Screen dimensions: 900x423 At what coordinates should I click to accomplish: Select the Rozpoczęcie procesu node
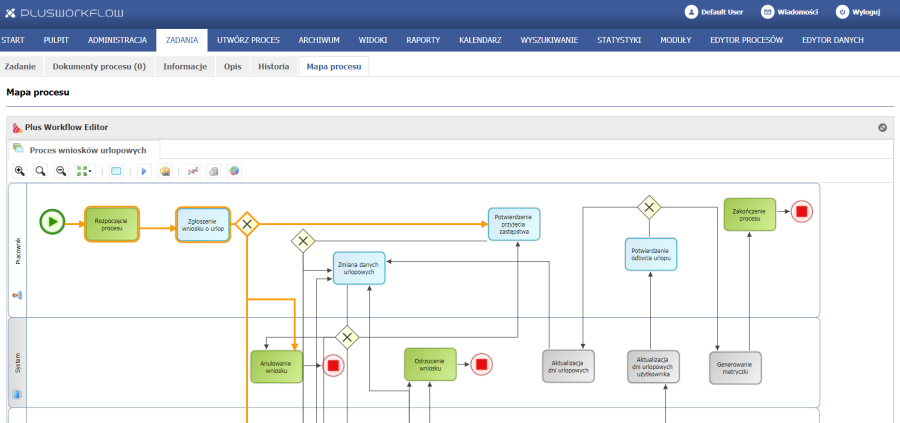[x=112, y=224]
